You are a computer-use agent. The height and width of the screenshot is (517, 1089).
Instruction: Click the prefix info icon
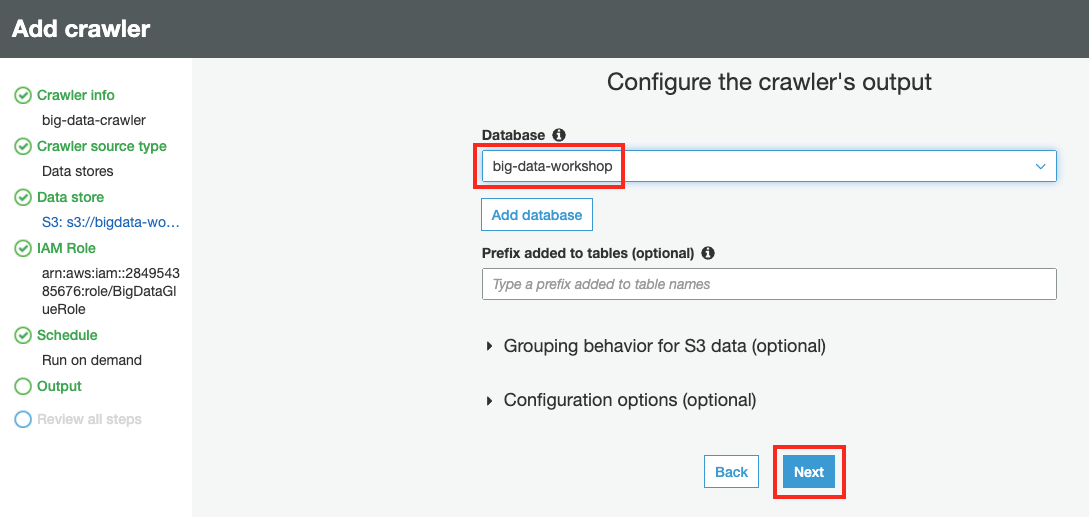tap(708, 253)
